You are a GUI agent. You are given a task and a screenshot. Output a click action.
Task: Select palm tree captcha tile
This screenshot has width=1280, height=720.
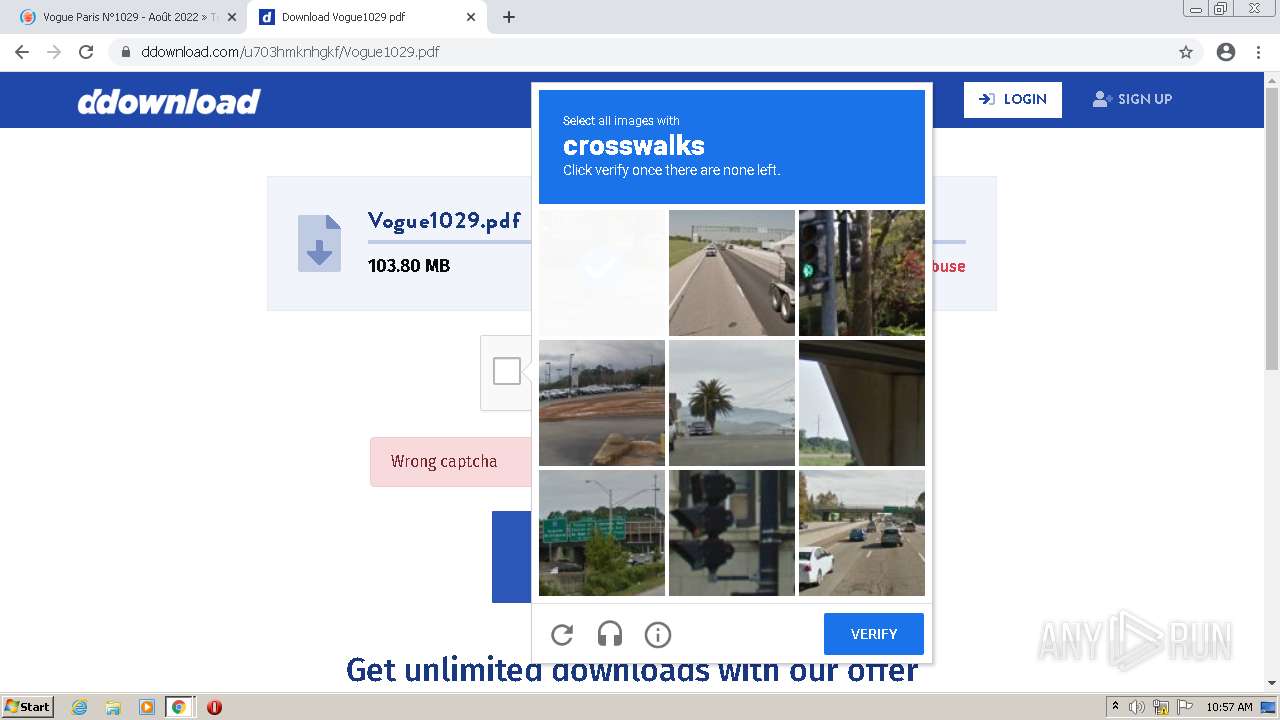coord(732,403)
